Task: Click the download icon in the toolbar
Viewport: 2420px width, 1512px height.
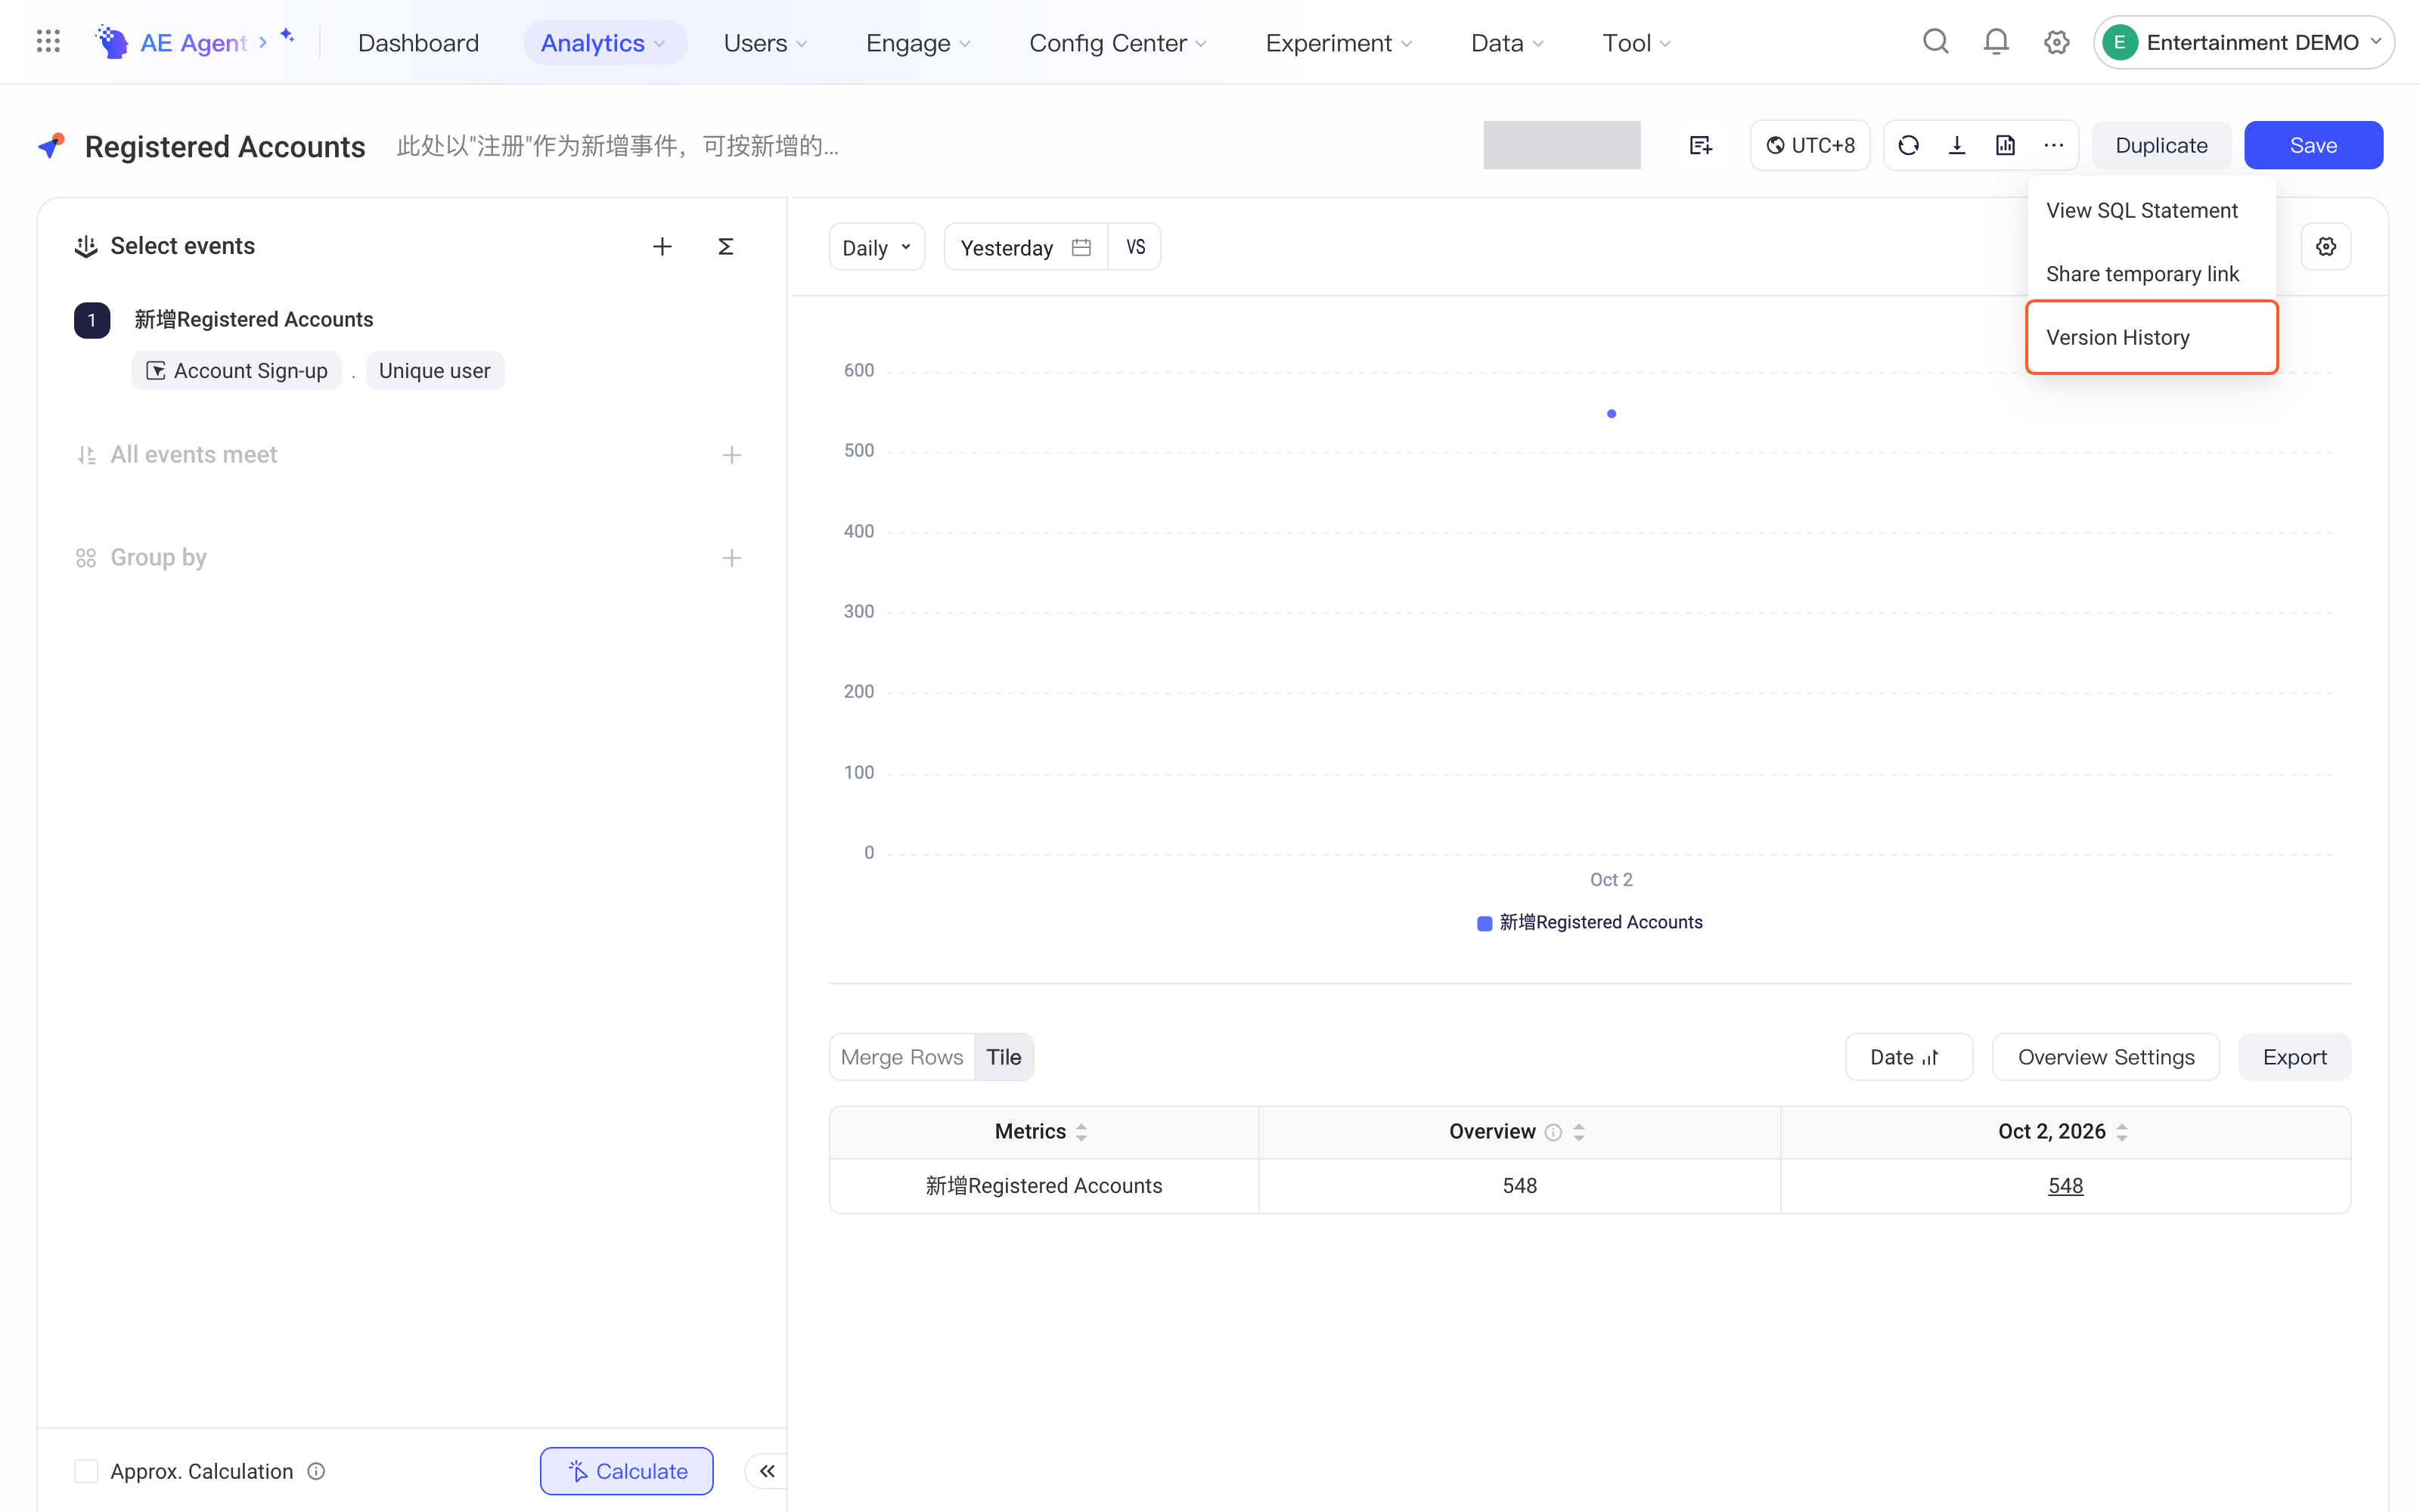Action: pos(1957,146)
